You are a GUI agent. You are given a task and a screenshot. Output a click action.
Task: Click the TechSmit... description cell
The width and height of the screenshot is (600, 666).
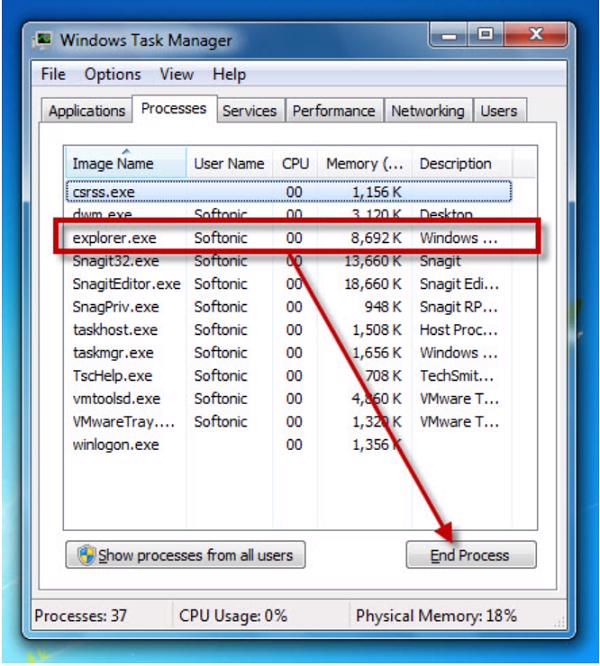tap(457, 375)
